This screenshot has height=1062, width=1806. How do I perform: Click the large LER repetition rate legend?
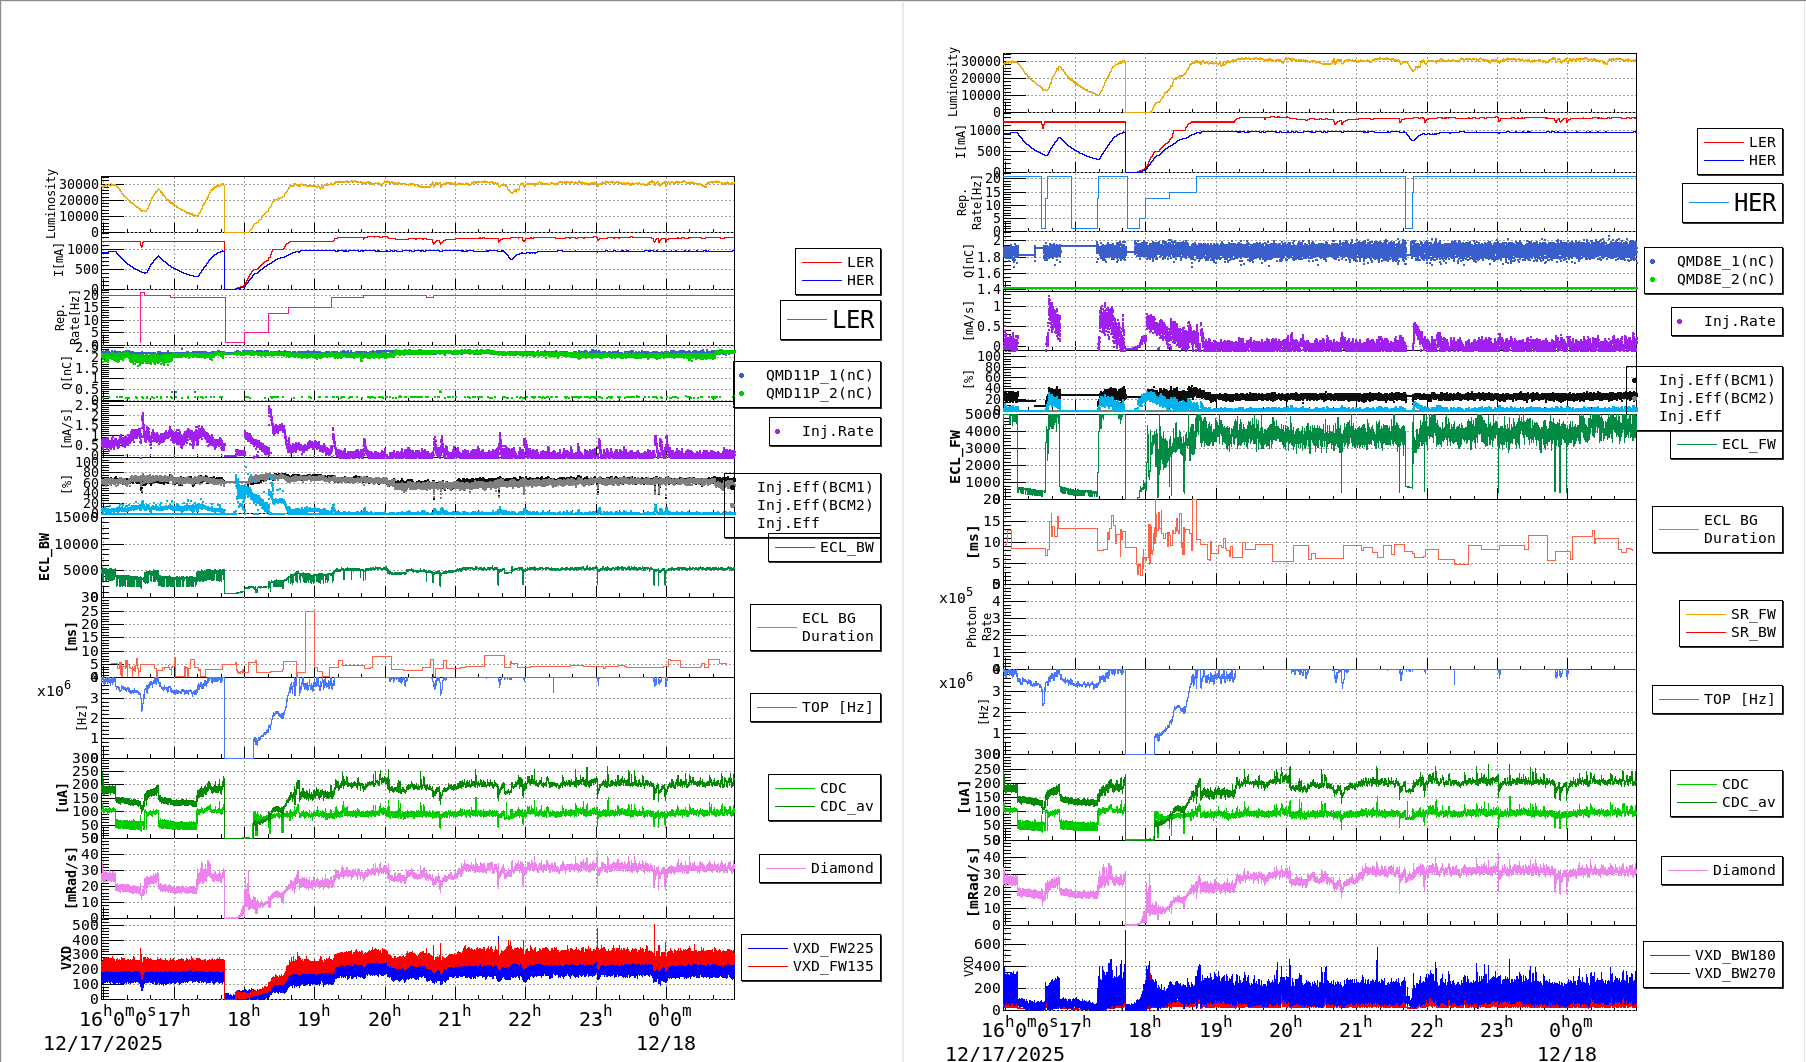[831, 320]
